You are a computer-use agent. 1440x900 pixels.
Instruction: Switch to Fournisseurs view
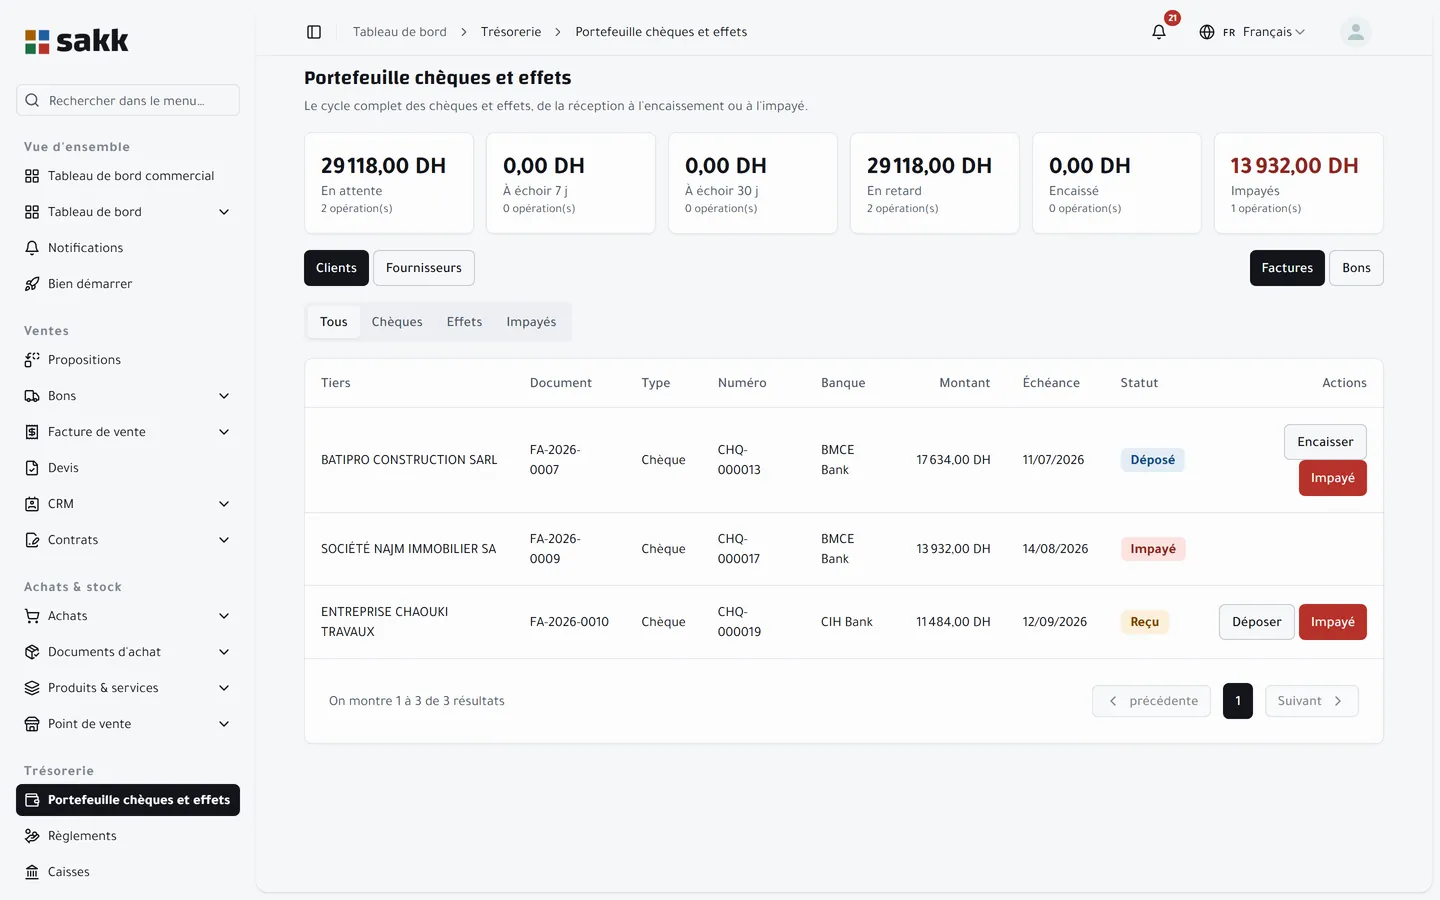[424, 268]
